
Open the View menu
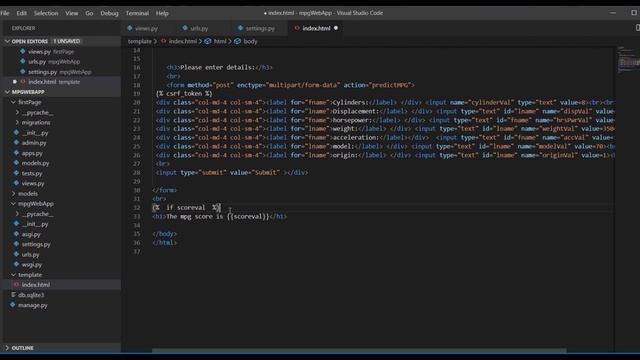click(71, 13)
